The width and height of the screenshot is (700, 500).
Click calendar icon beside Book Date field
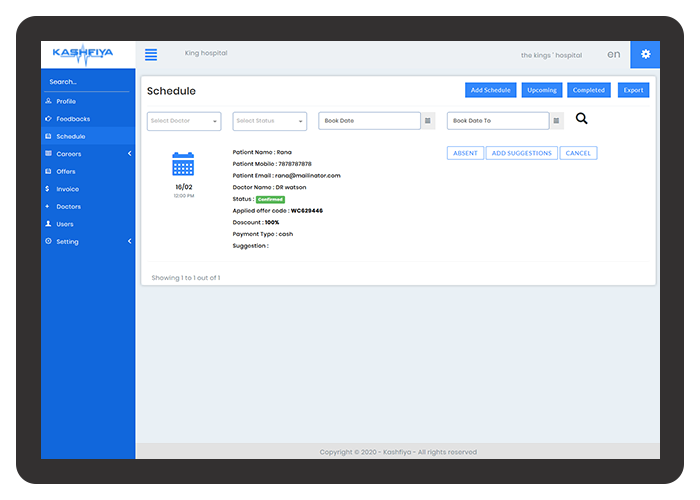(x=428, y=121)
